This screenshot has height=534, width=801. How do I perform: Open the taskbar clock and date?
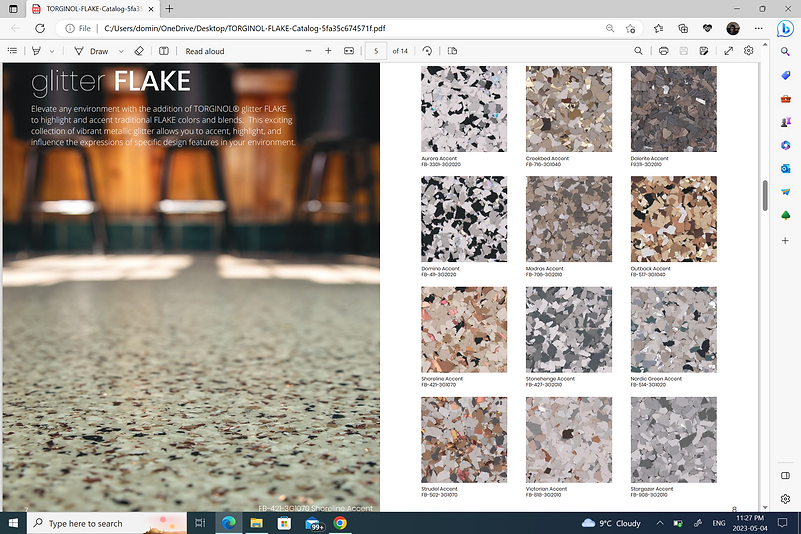pos(750,523)
